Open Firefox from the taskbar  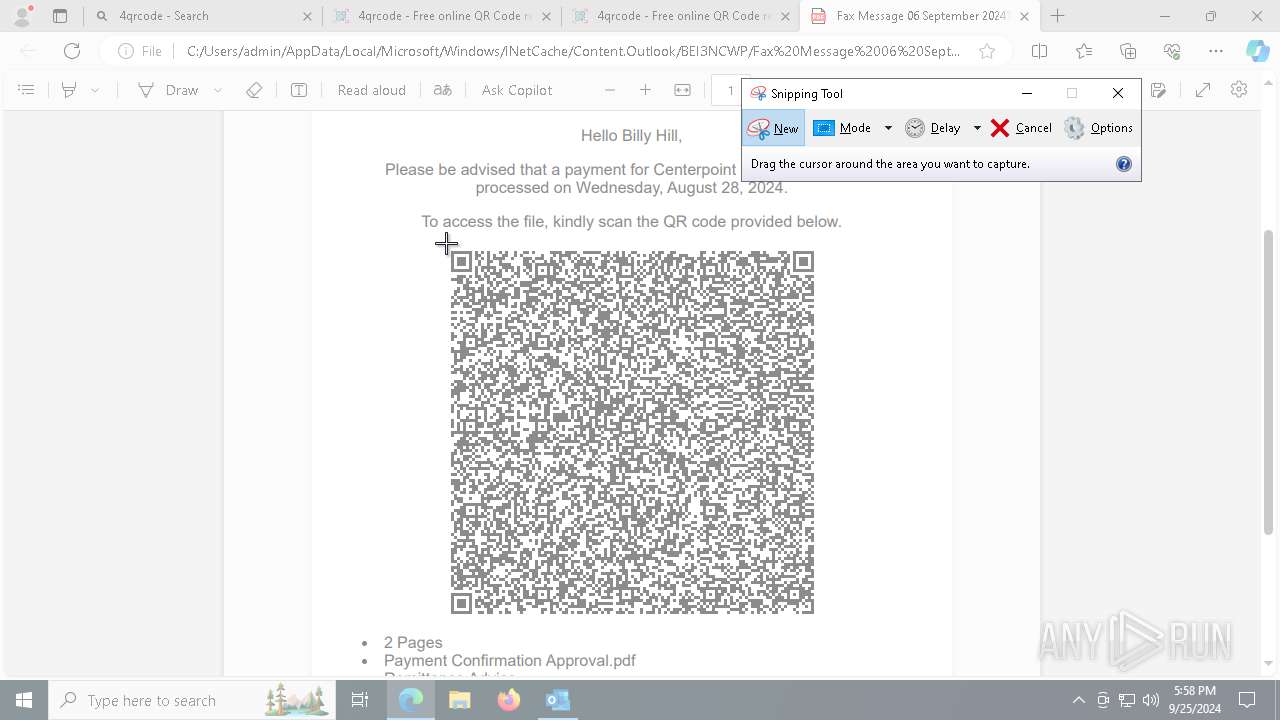509,700
